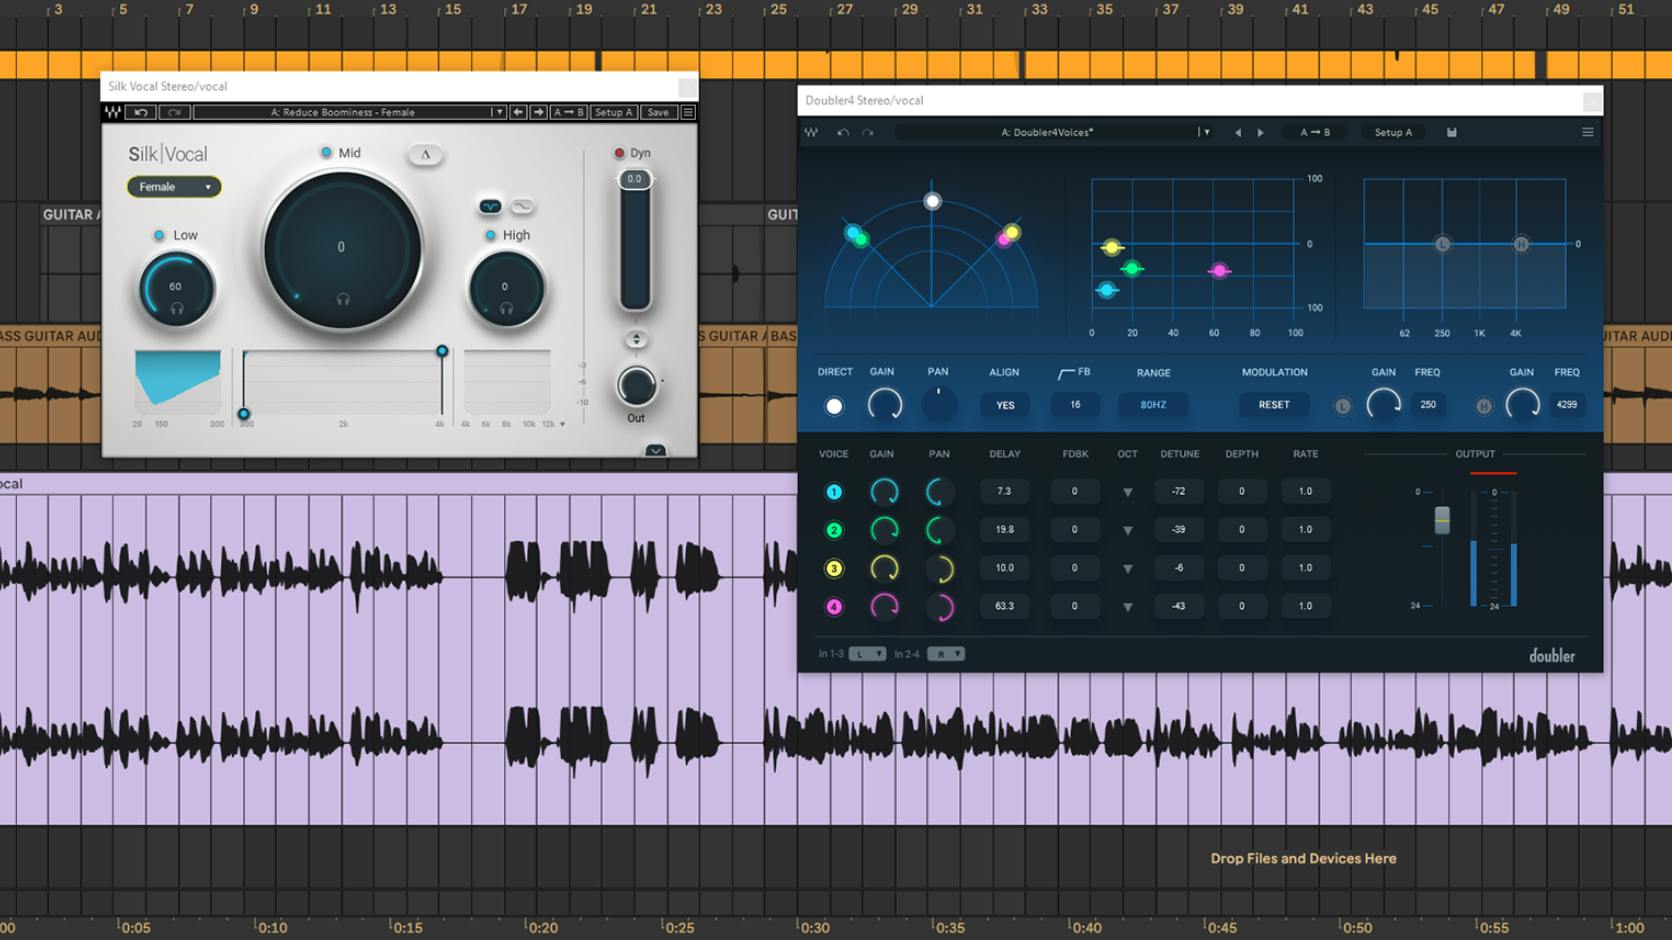Open In 1-3 input selector dropdown
This screenshot has width=1672, height=940.
pyautogui.click(x=867, y=654)
